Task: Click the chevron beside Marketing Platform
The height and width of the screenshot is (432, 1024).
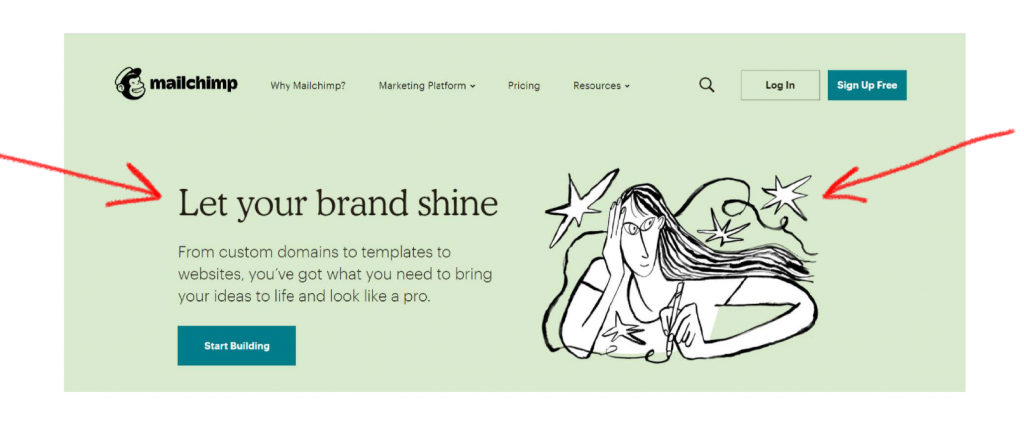Action: coord(473,87)
